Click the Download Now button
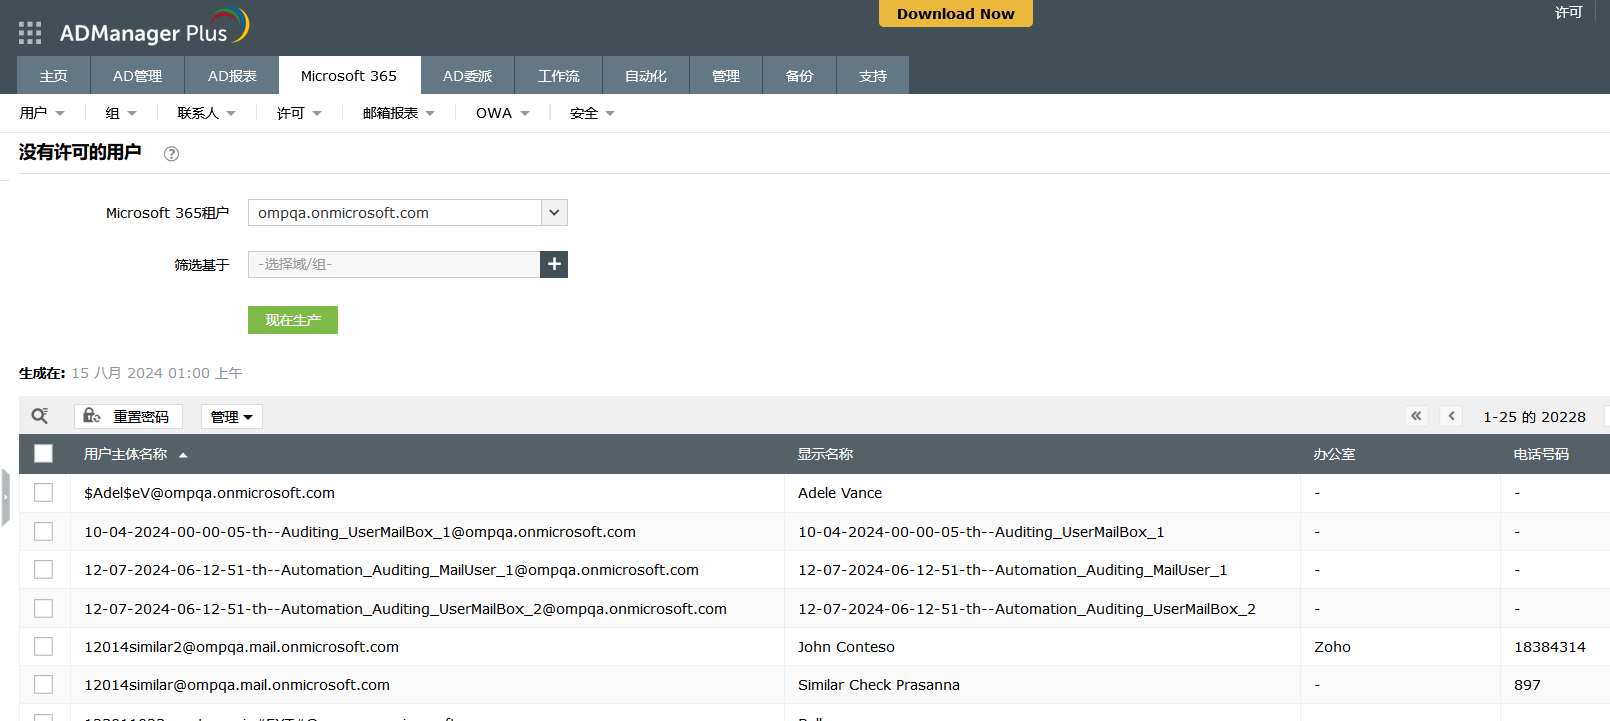 point(955,14)
